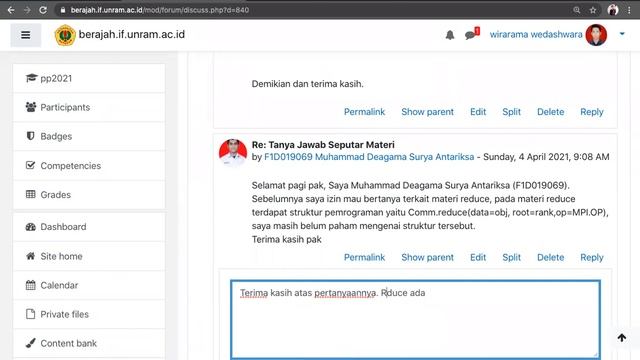Click the Private files document icon
The height and width of the screenshot is (360, 640).
(x=31, y=314)
